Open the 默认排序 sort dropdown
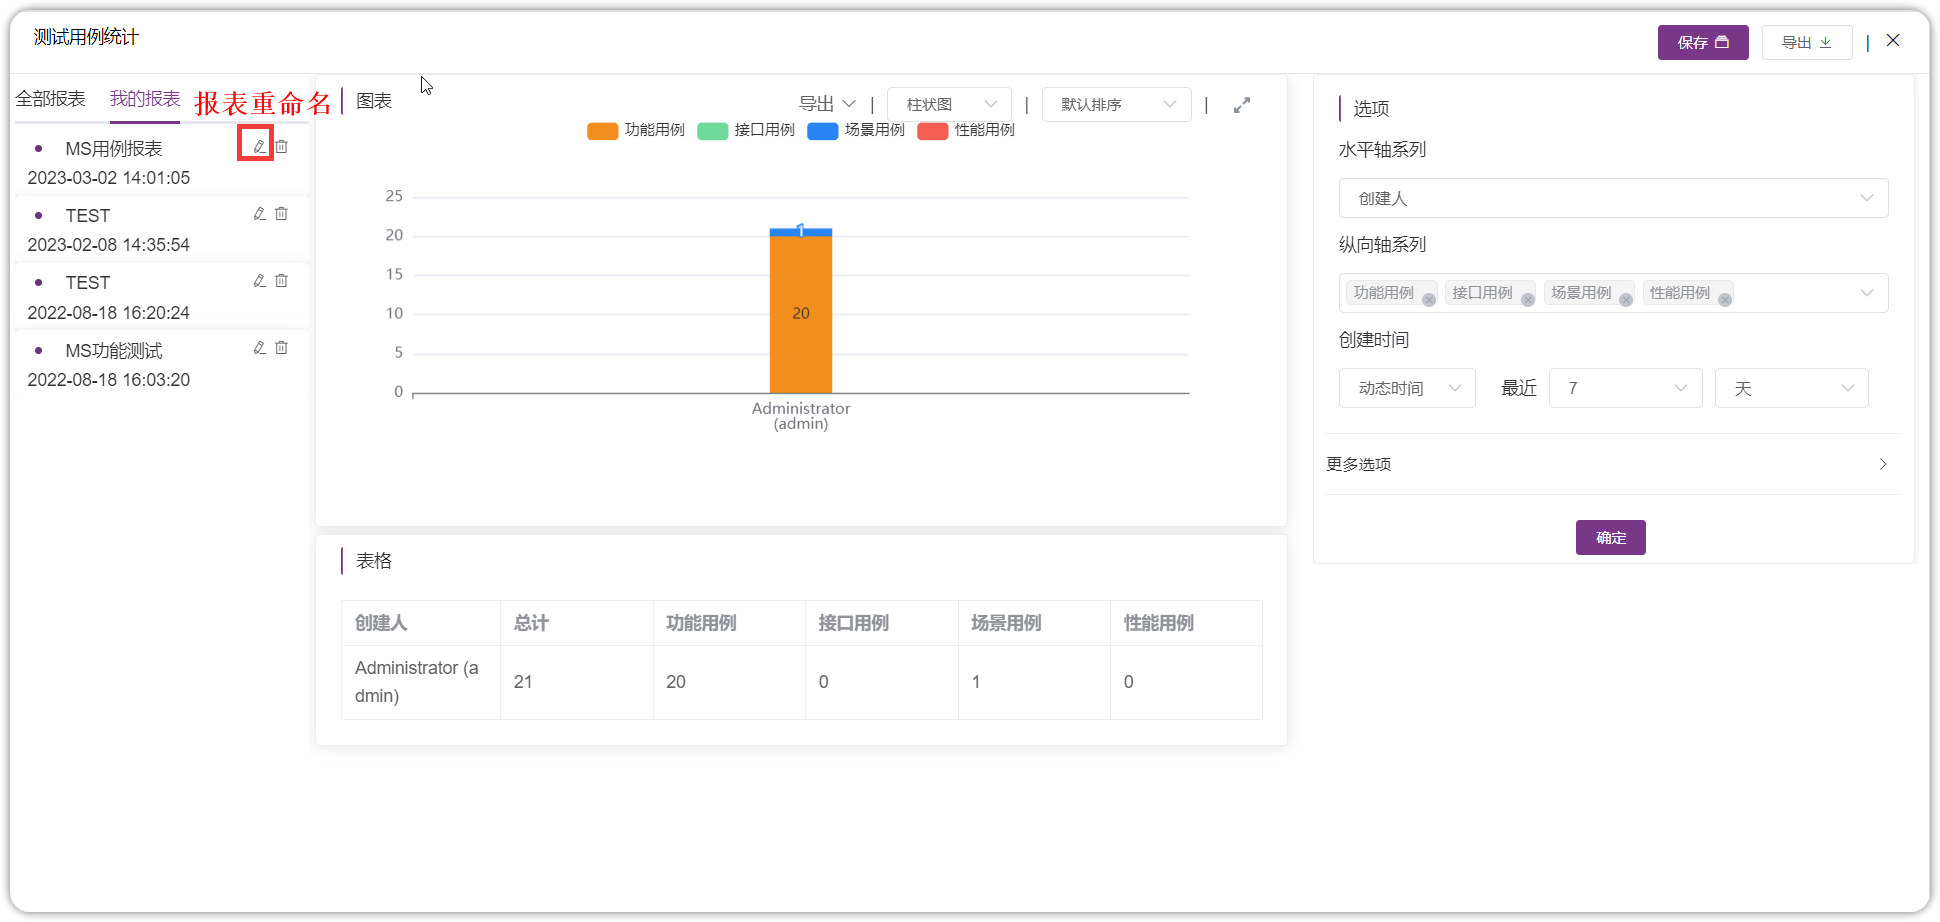Image resolution: width=1940 pixels, height=922 pixels. [x=1116, y=104]
